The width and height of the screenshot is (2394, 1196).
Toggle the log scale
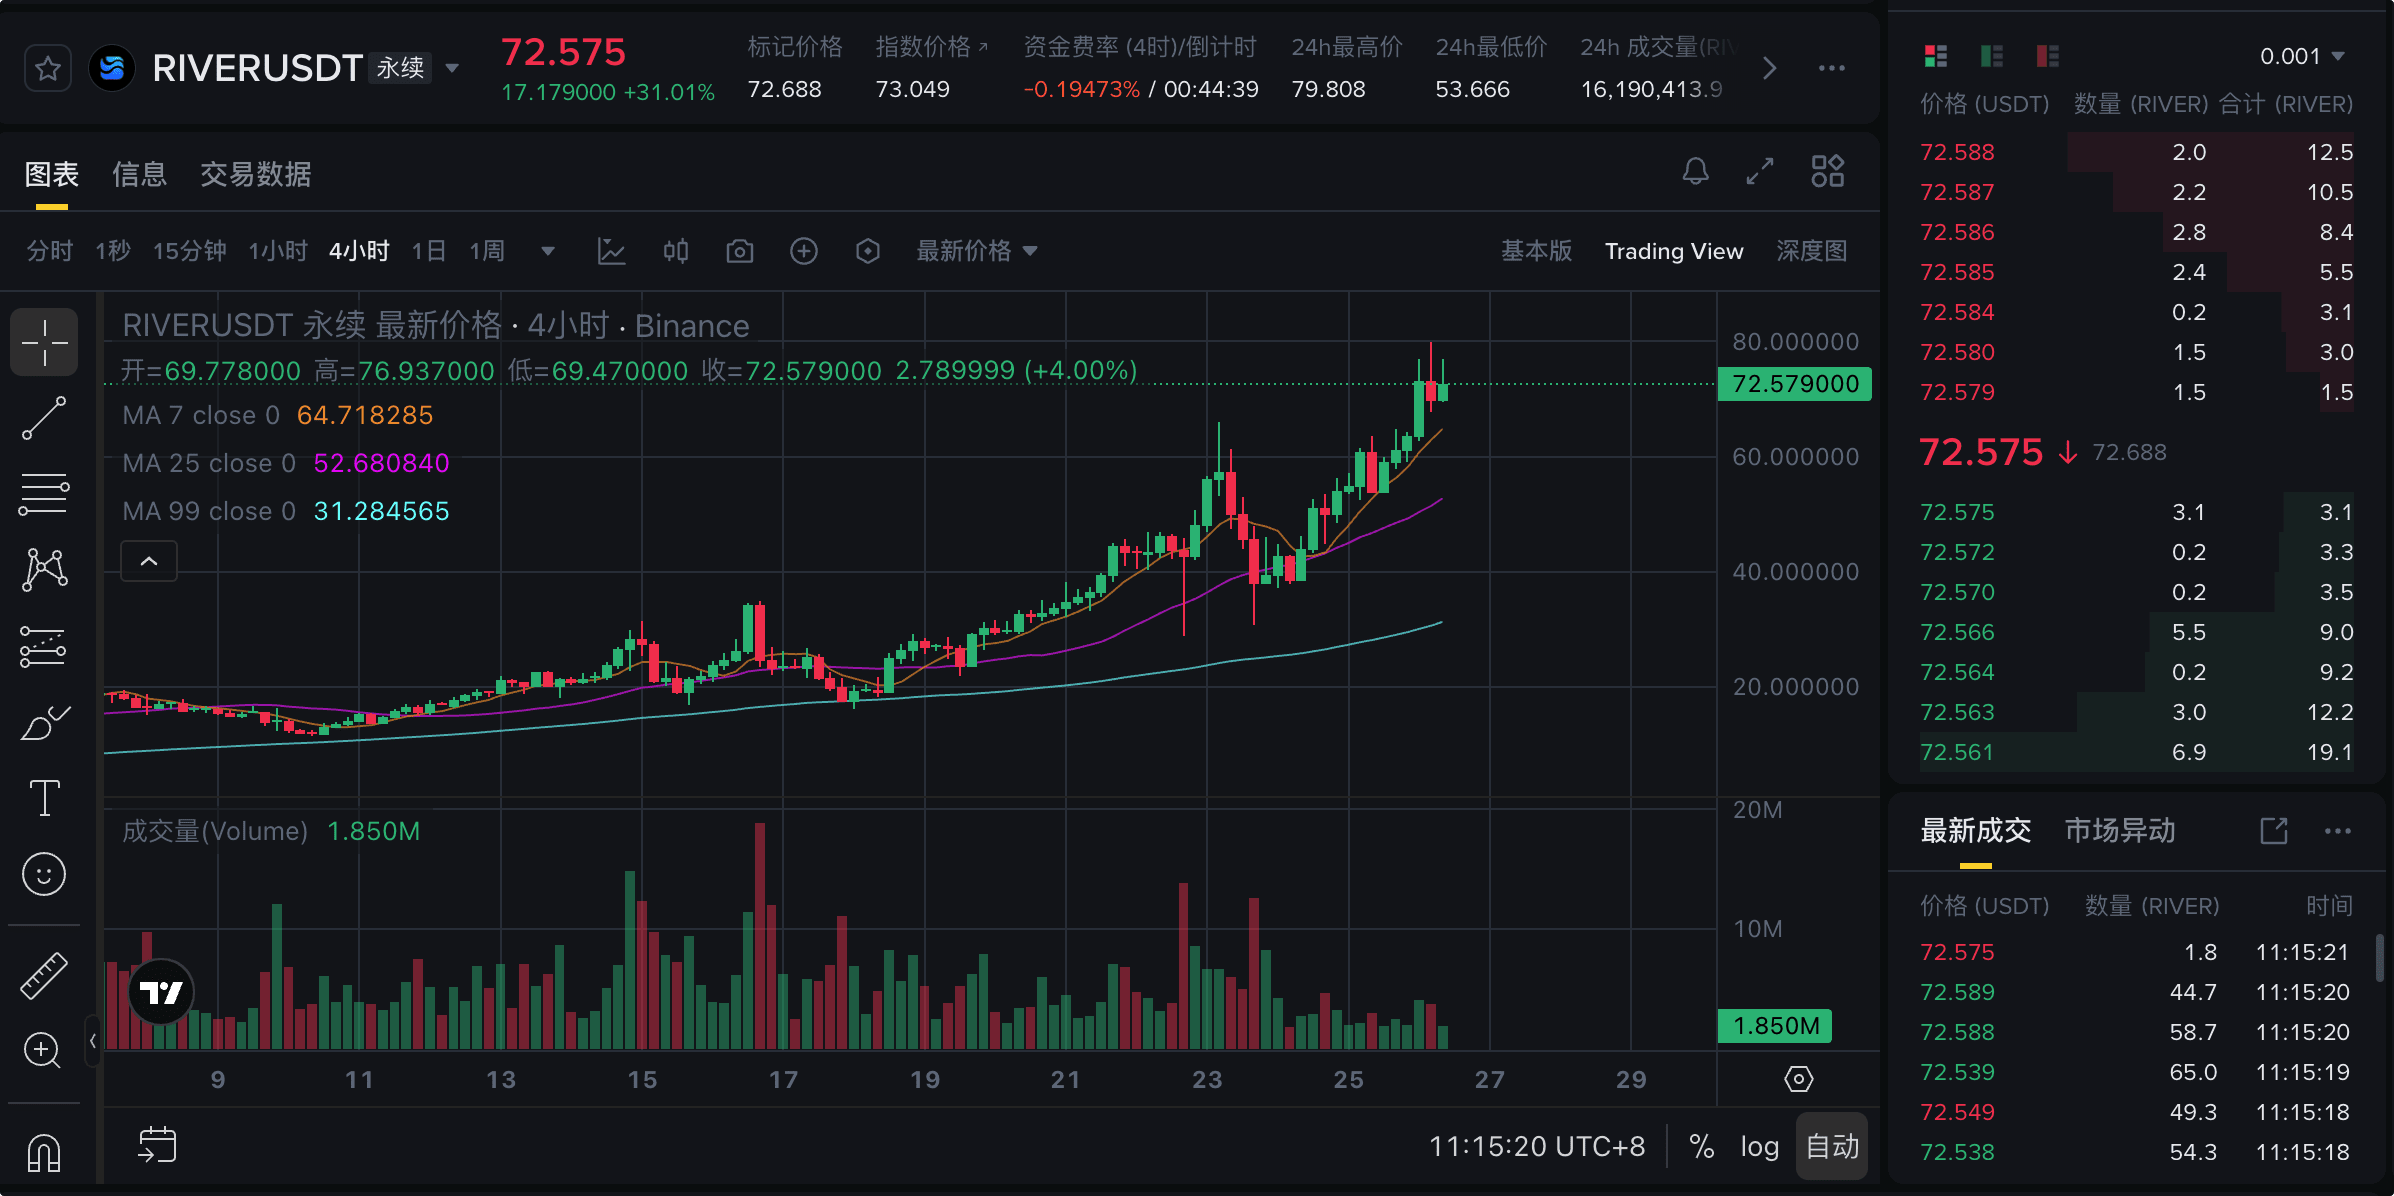point(1759,1146)
